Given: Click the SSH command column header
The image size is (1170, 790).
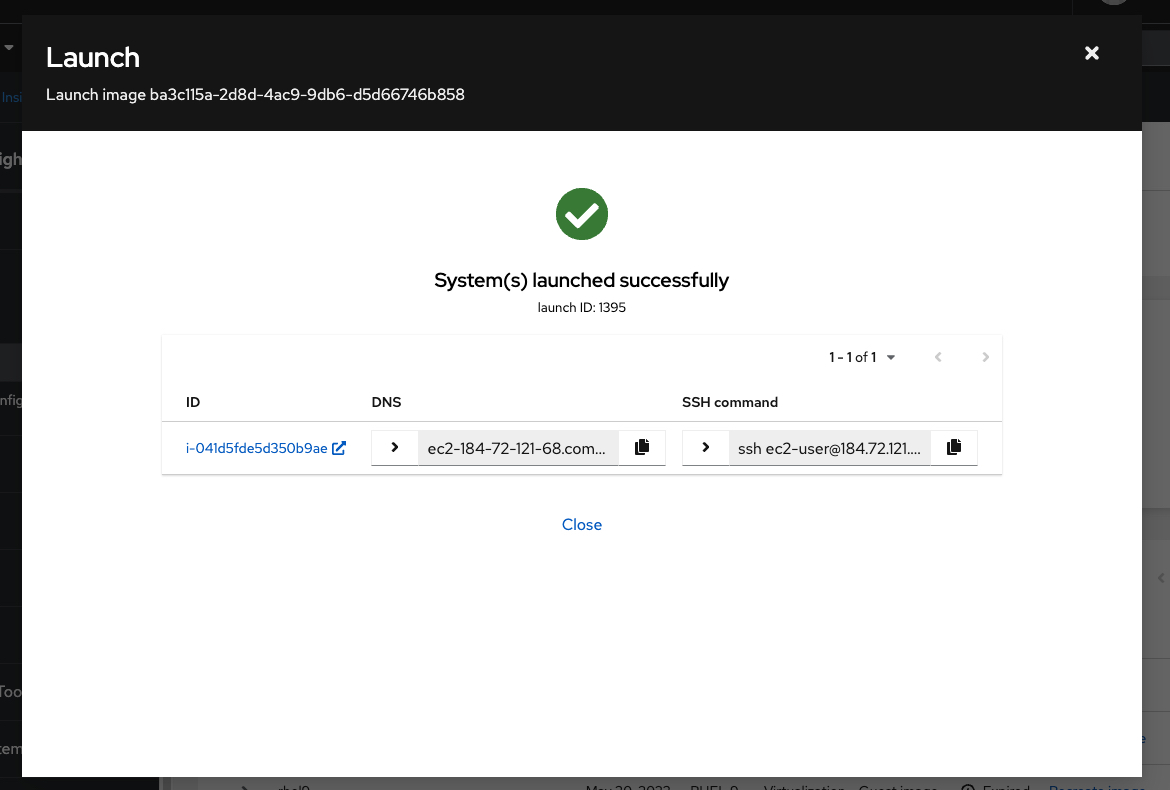Looking at the screenshot, I should (x=730, y=402).
